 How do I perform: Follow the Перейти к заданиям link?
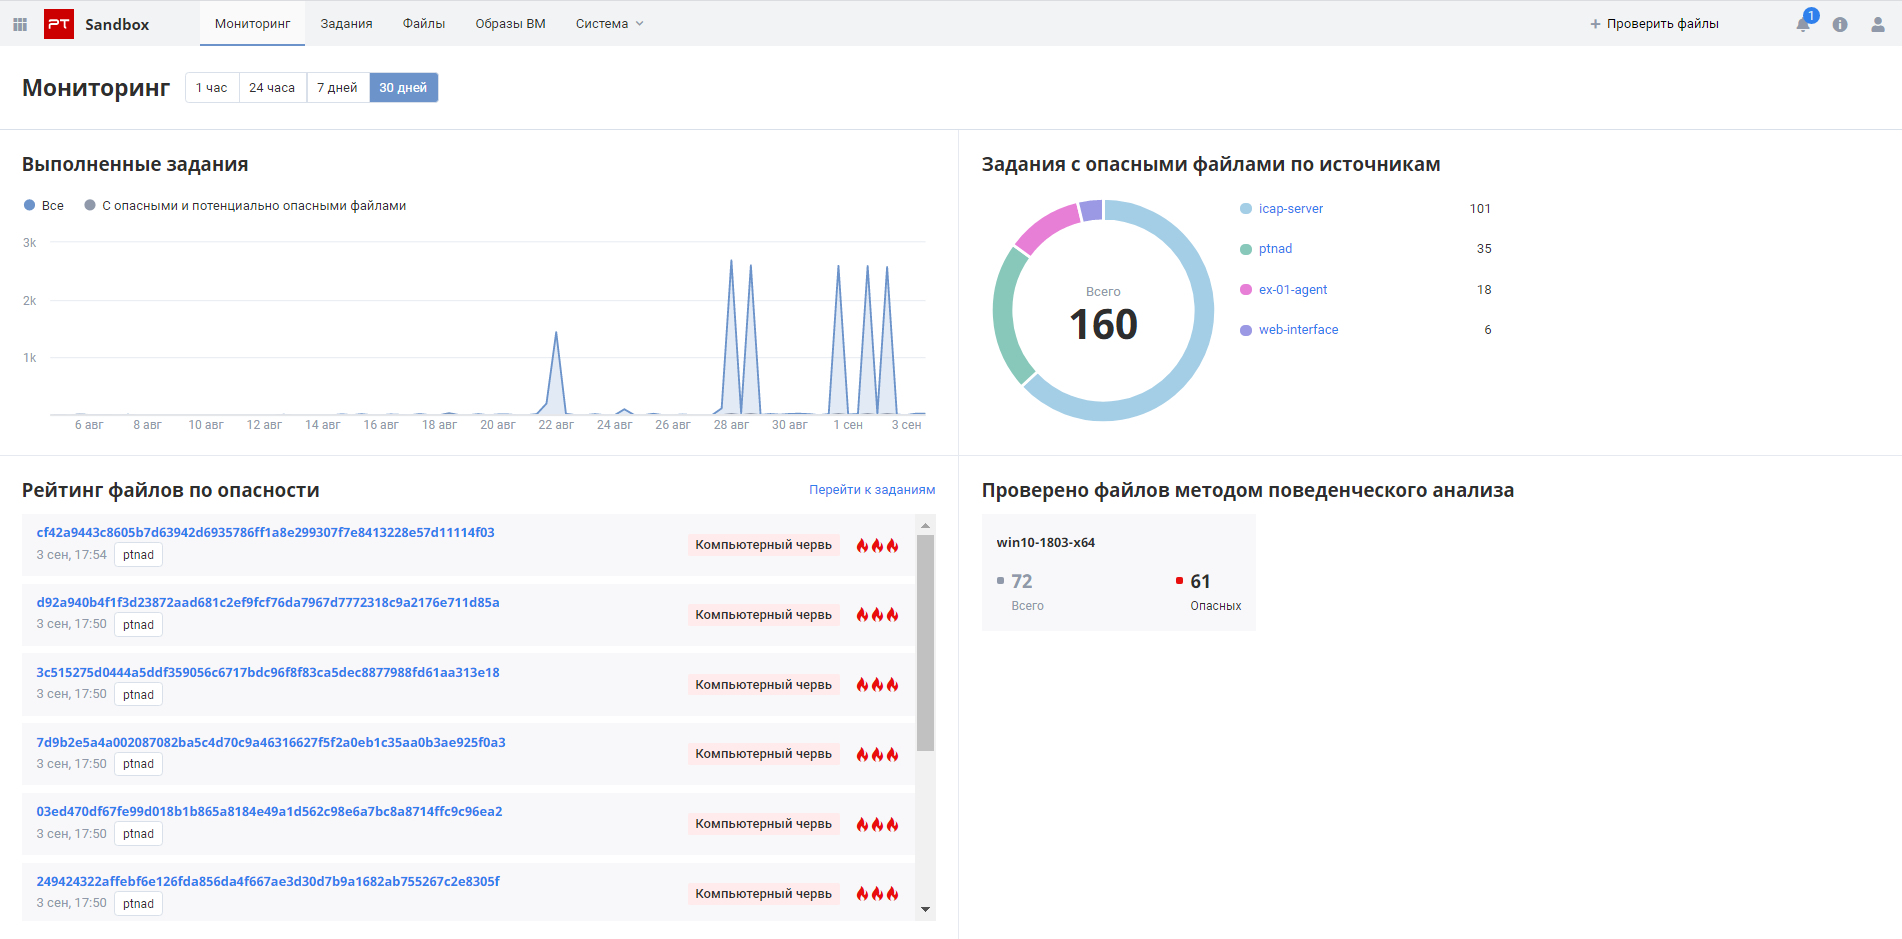point(871,490)
